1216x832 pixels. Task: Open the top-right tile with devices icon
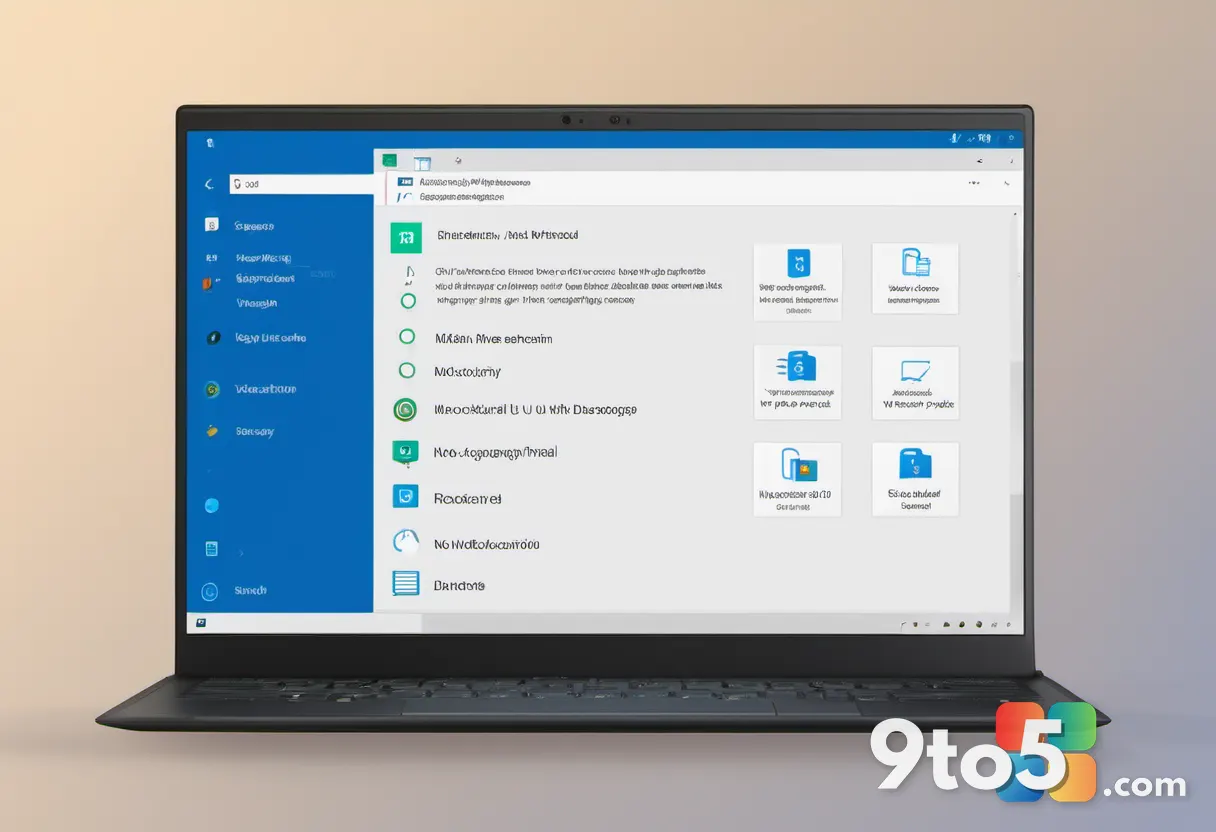915,279
